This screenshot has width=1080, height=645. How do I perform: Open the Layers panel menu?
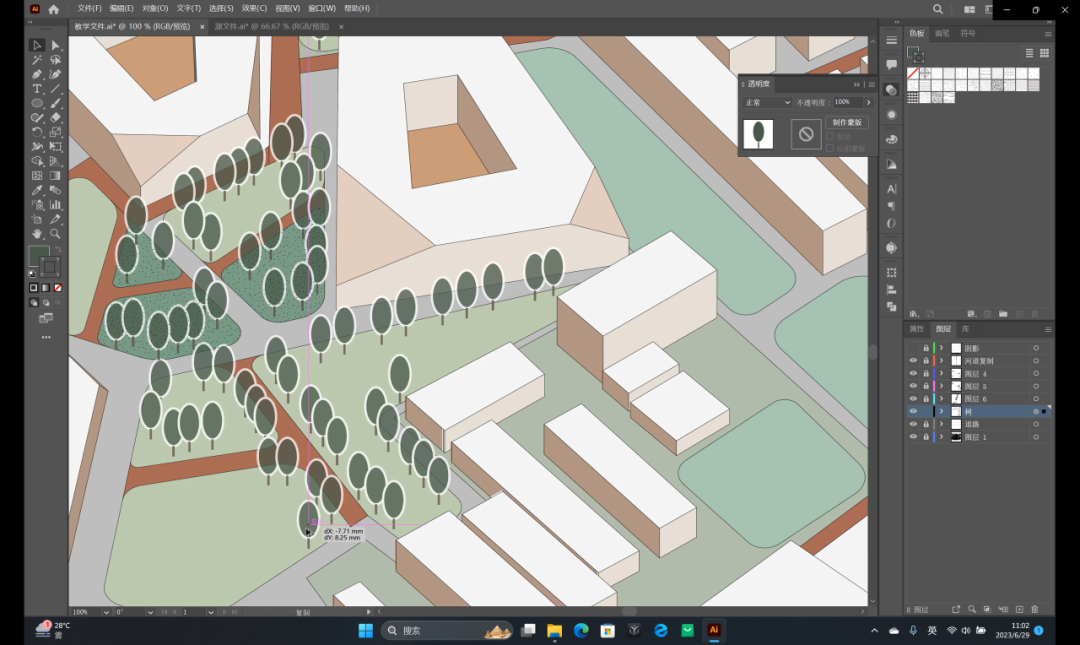(x=1048, y=329)
